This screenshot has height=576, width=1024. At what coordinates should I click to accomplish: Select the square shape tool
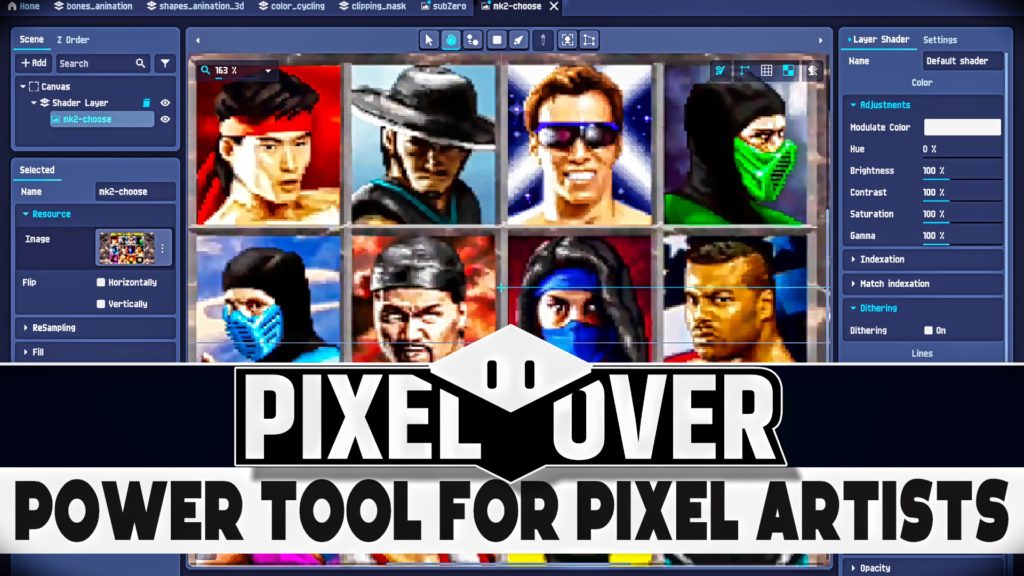(x=497, y=40)
